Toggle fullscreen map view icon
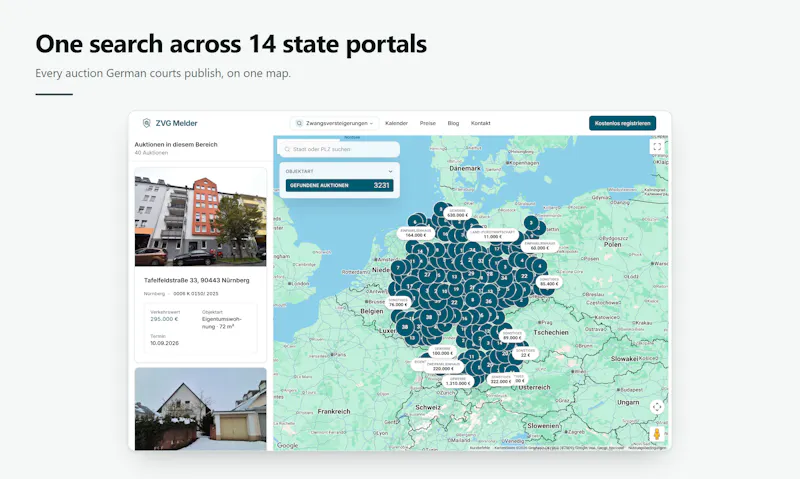The height and width of the screenshot is (479, 800). click(657, 146)
